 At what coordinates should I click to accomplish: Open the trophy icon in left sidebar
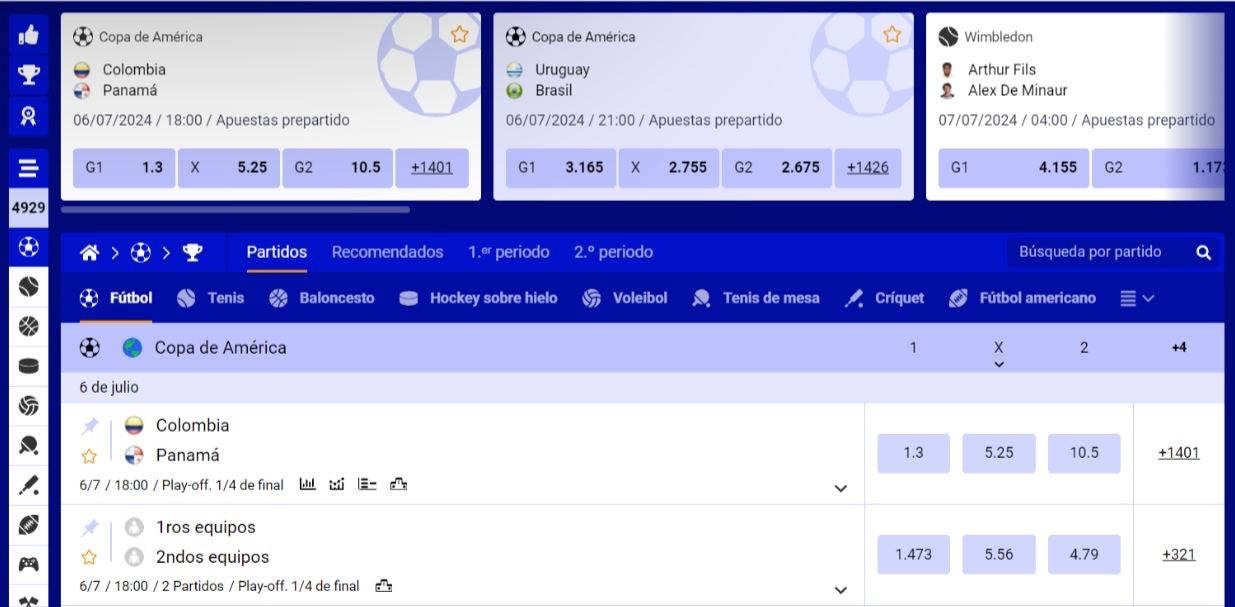tap(28, 75)
